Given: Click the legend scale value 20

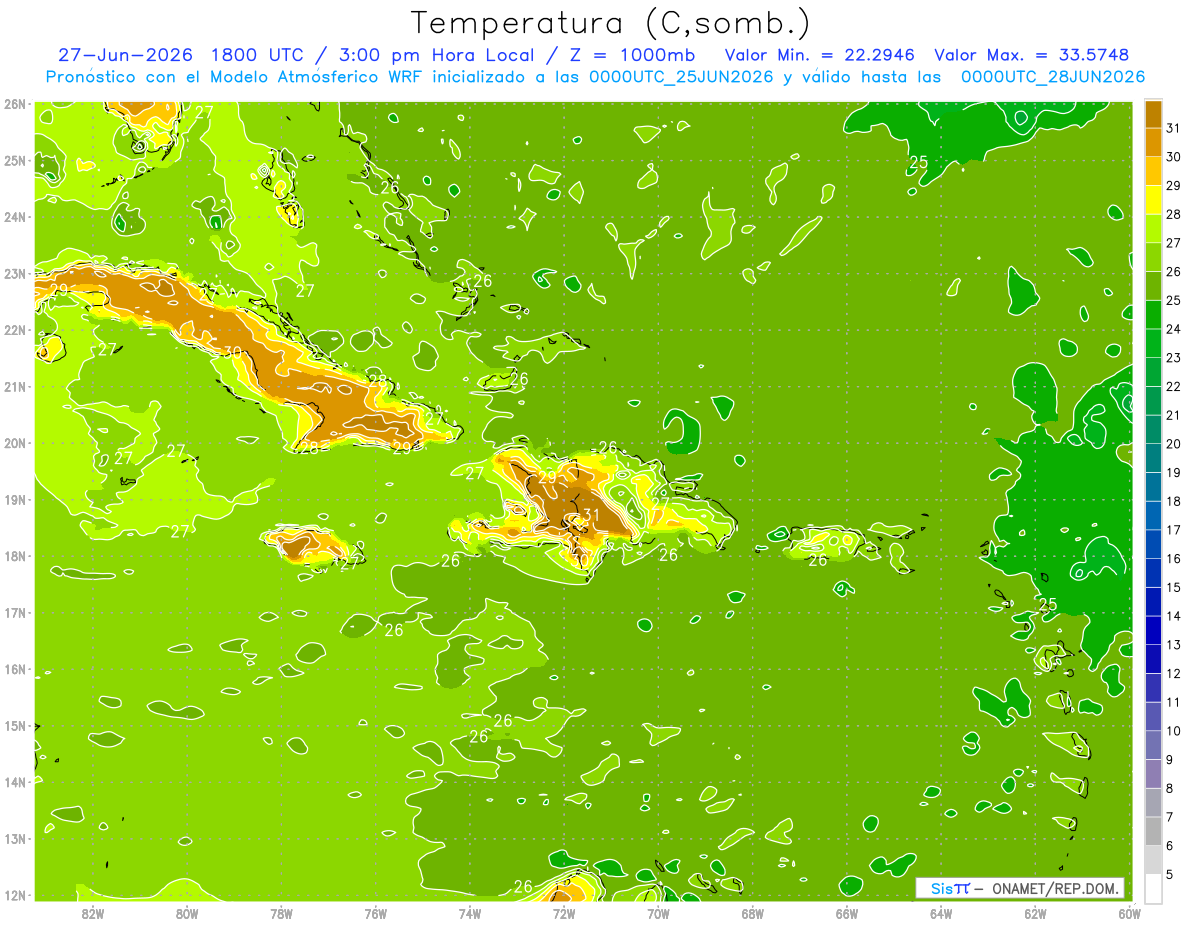Looking at the screenshot, I should [x=1174, y=444].
